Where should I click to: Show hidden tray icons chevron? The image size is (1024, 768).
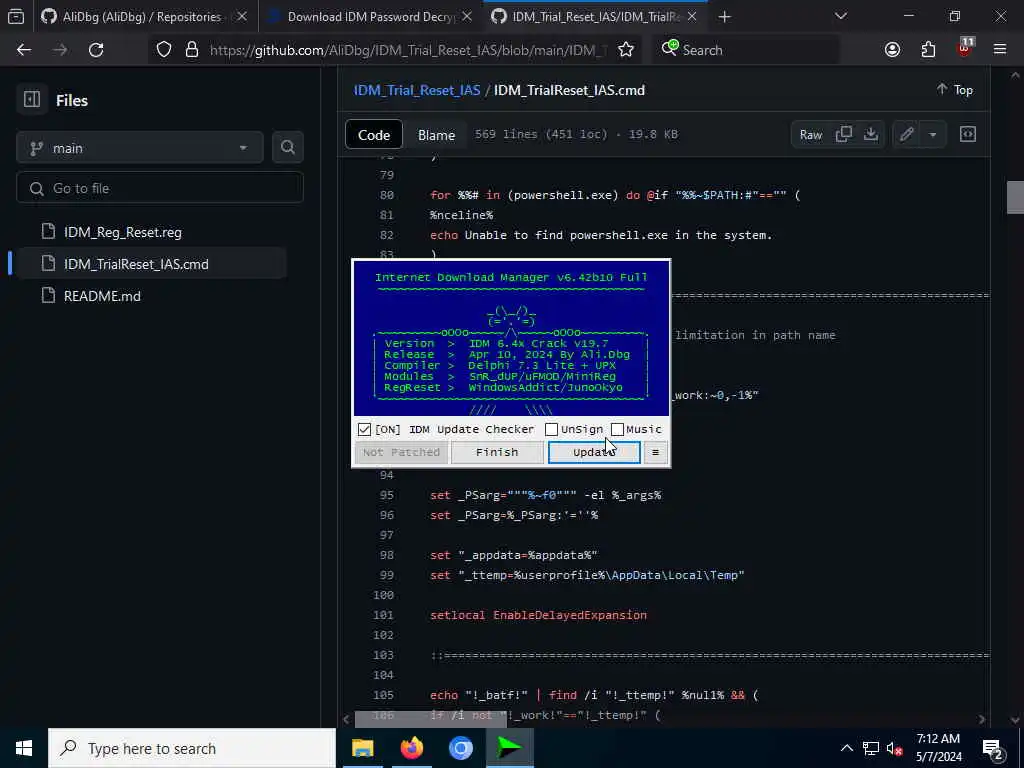point(846,748)
